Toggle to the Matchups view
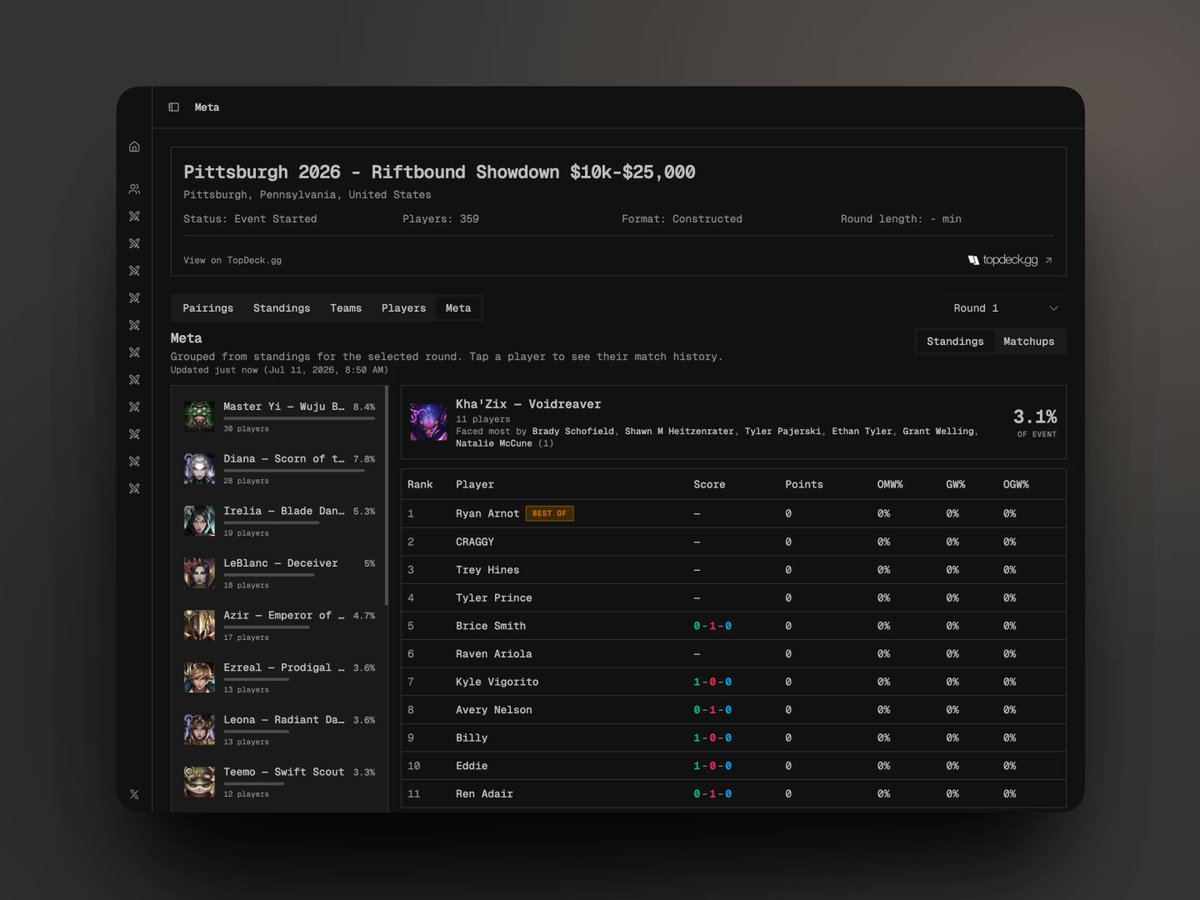 (x=1029, y=341)
